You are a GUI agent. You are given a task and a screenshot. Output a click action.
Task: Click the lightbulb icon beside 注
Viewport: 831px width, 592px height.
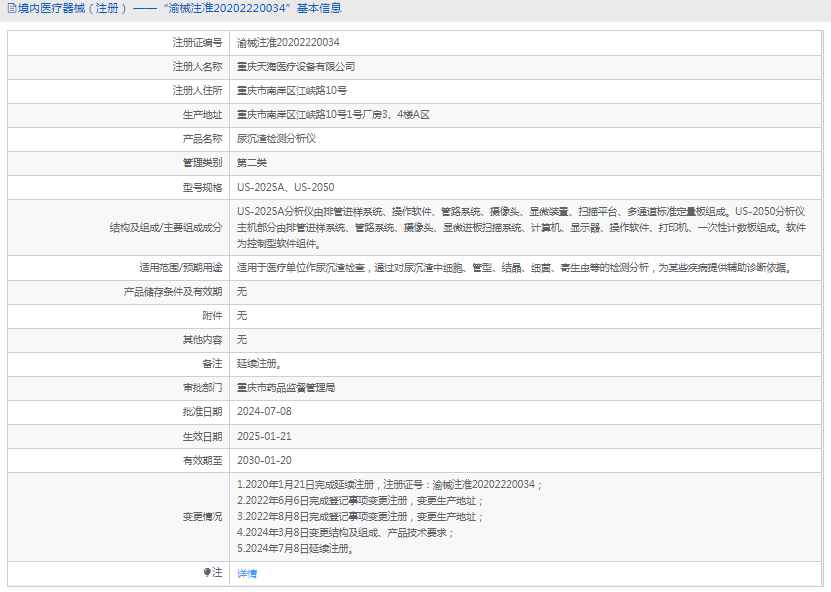click(207, 572)
